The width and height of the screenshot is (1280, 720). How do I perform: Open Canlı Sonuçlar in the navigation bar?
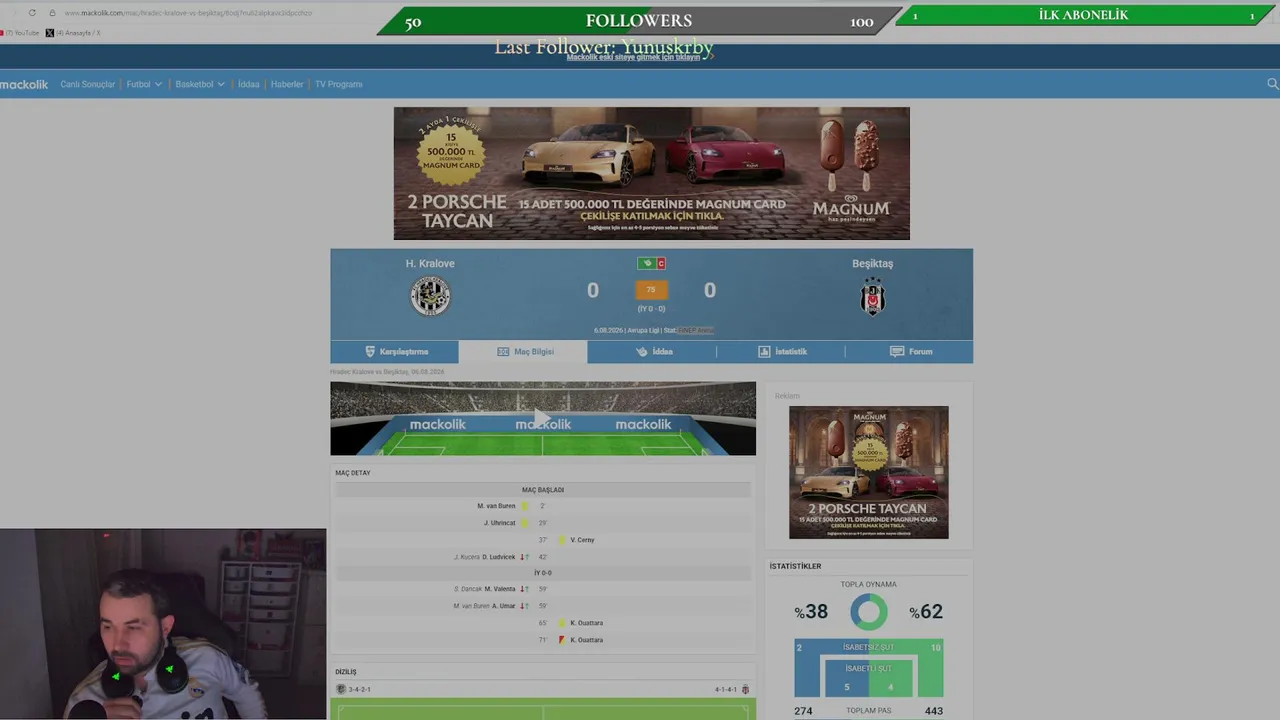(88, 85)
